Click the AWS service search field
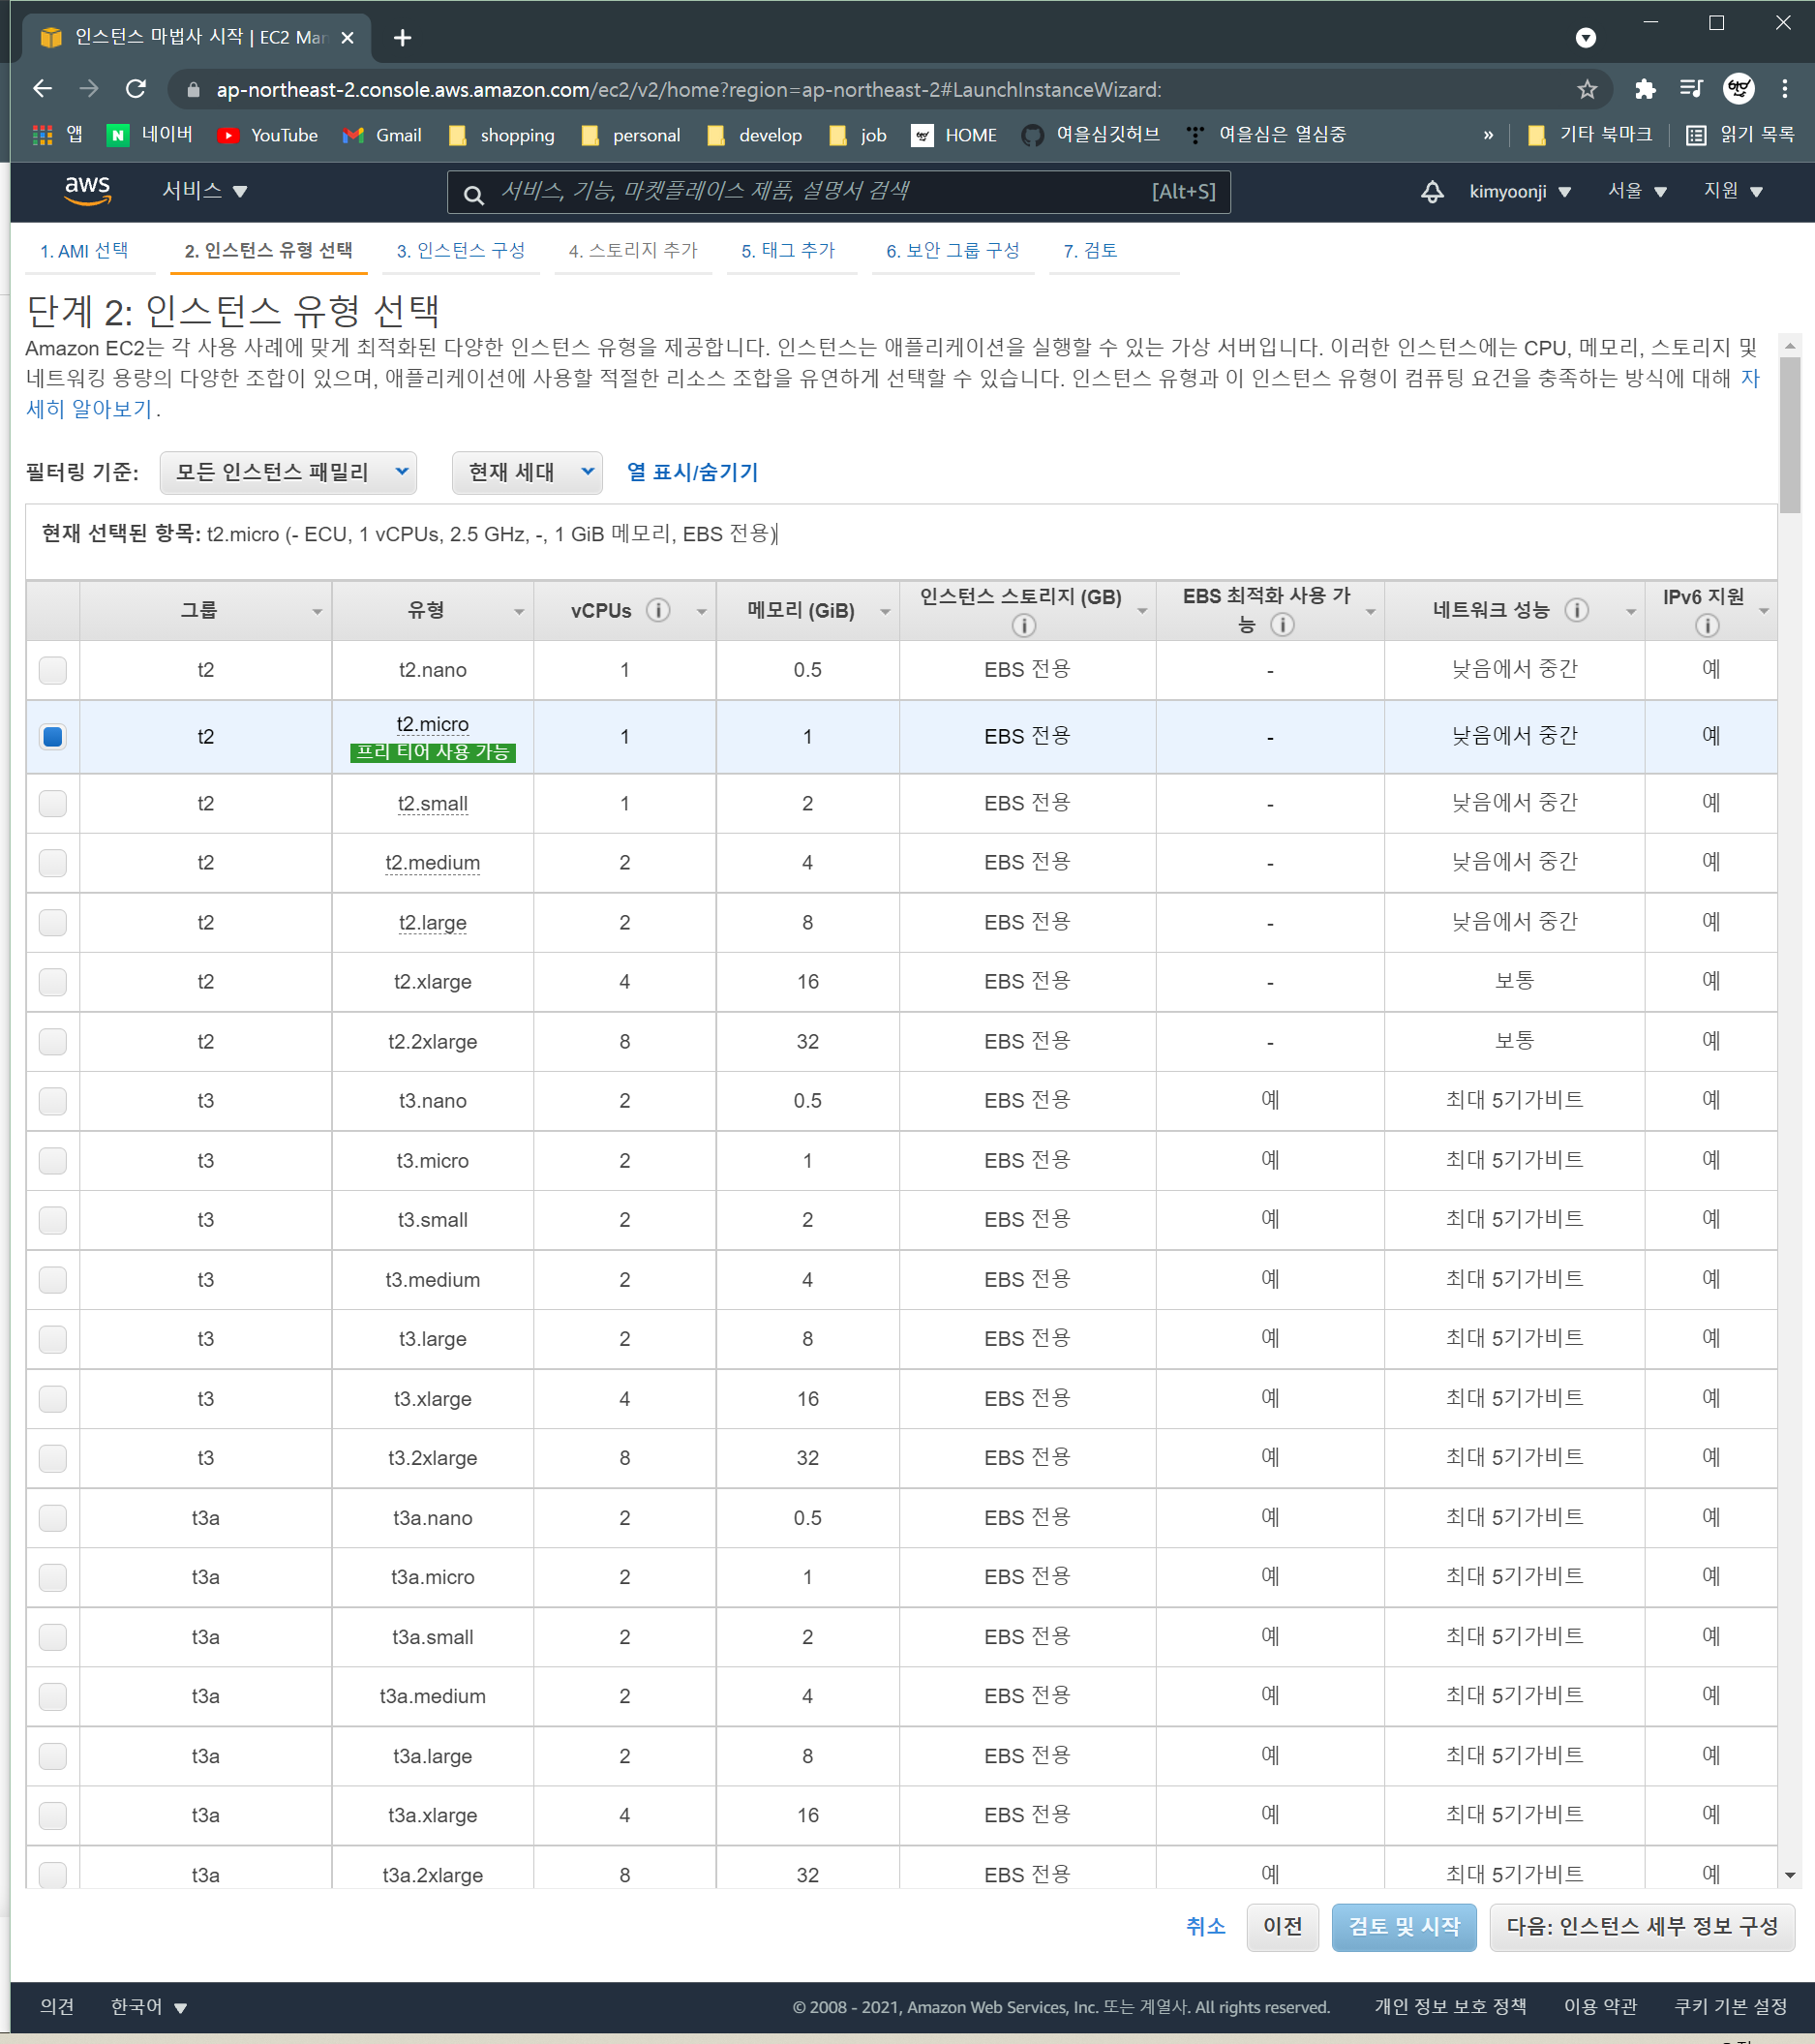 click(x=838, y=191)
